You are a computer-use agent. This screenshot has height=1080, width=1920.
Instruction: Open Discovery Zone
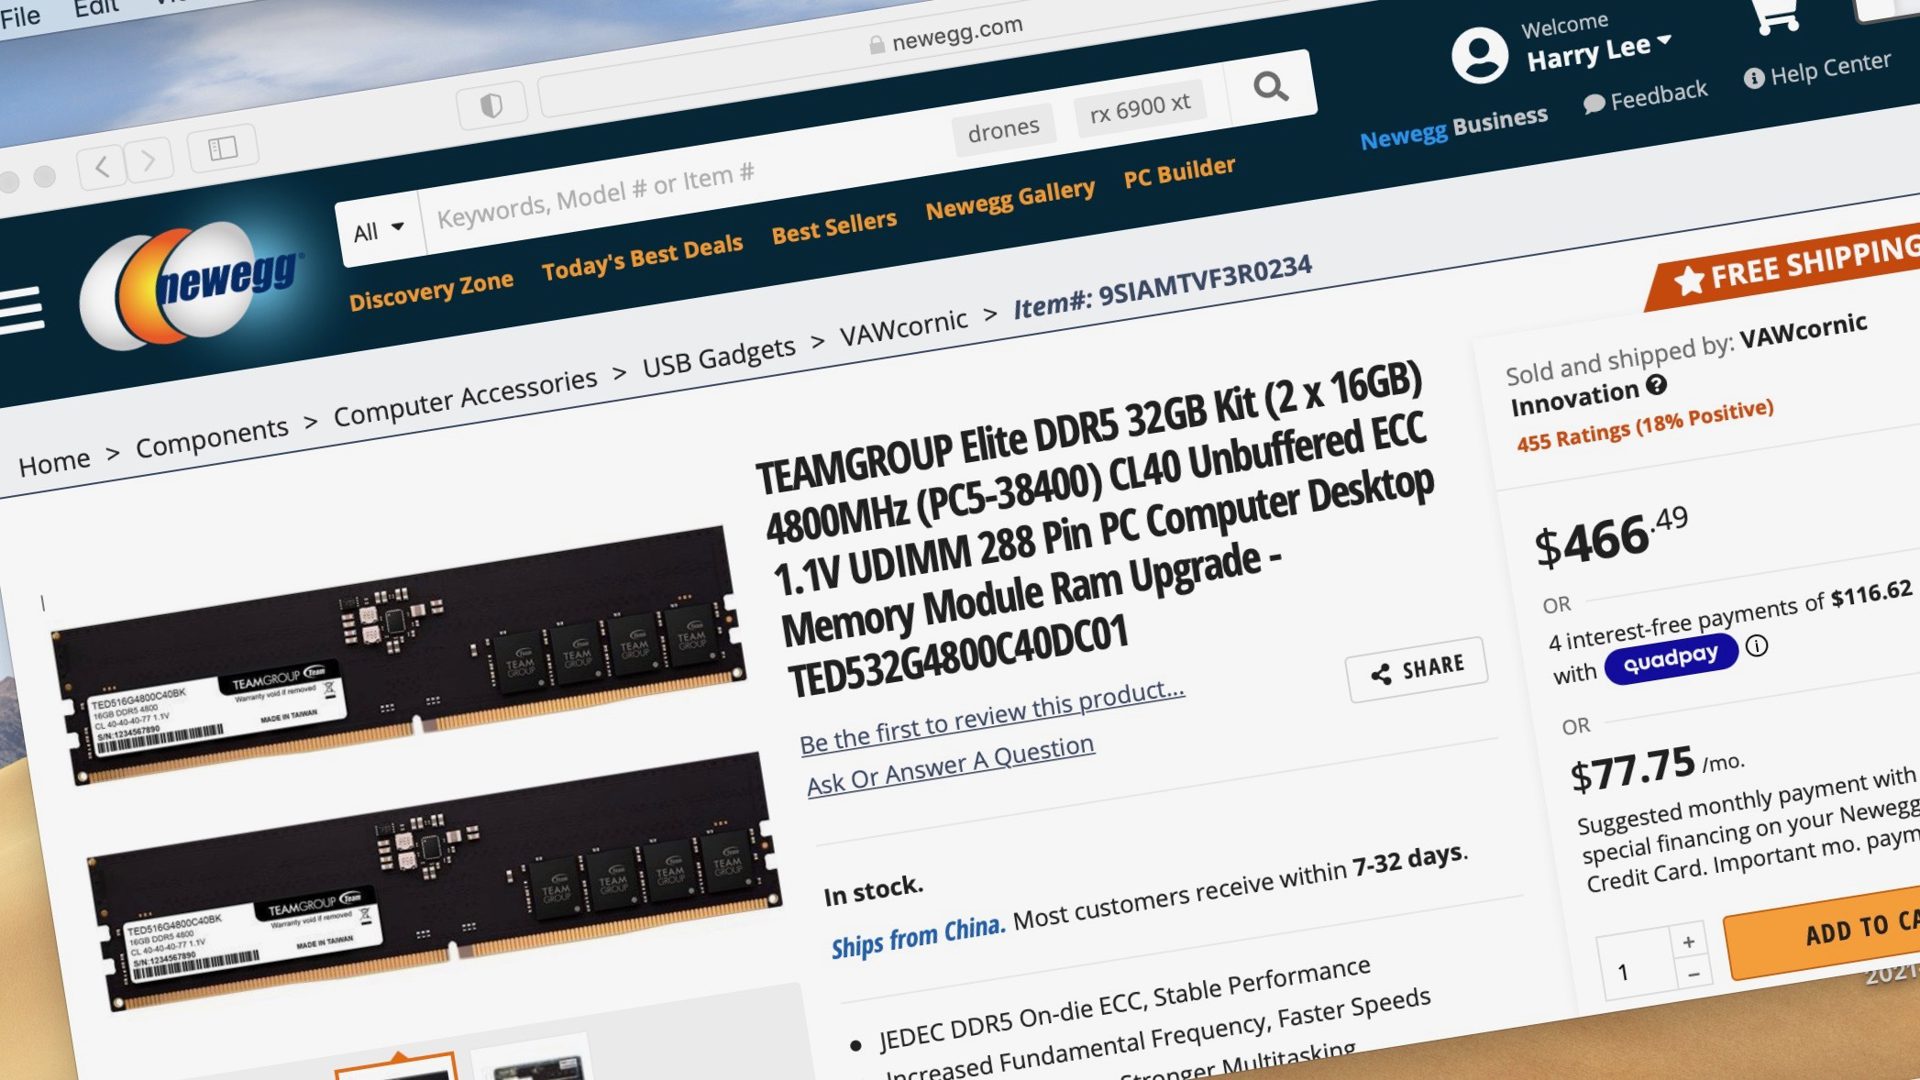click(x=431, y=290)
